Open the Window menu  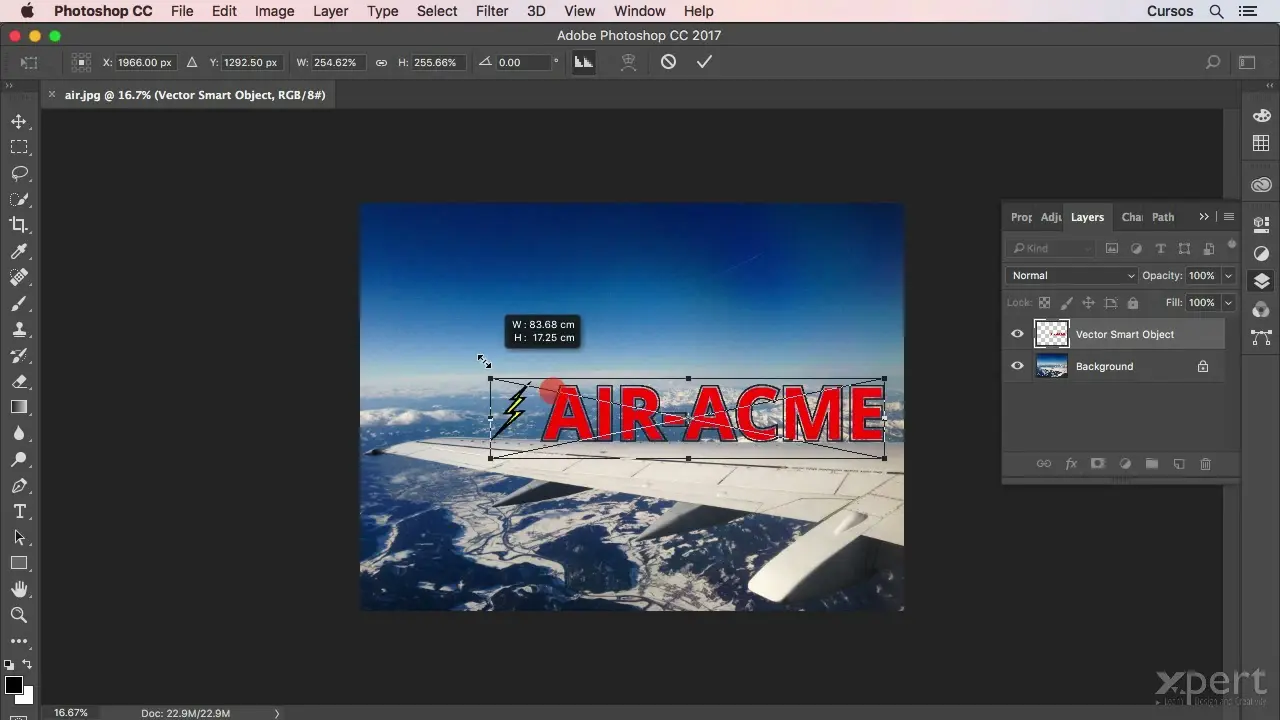click(639, 11)
